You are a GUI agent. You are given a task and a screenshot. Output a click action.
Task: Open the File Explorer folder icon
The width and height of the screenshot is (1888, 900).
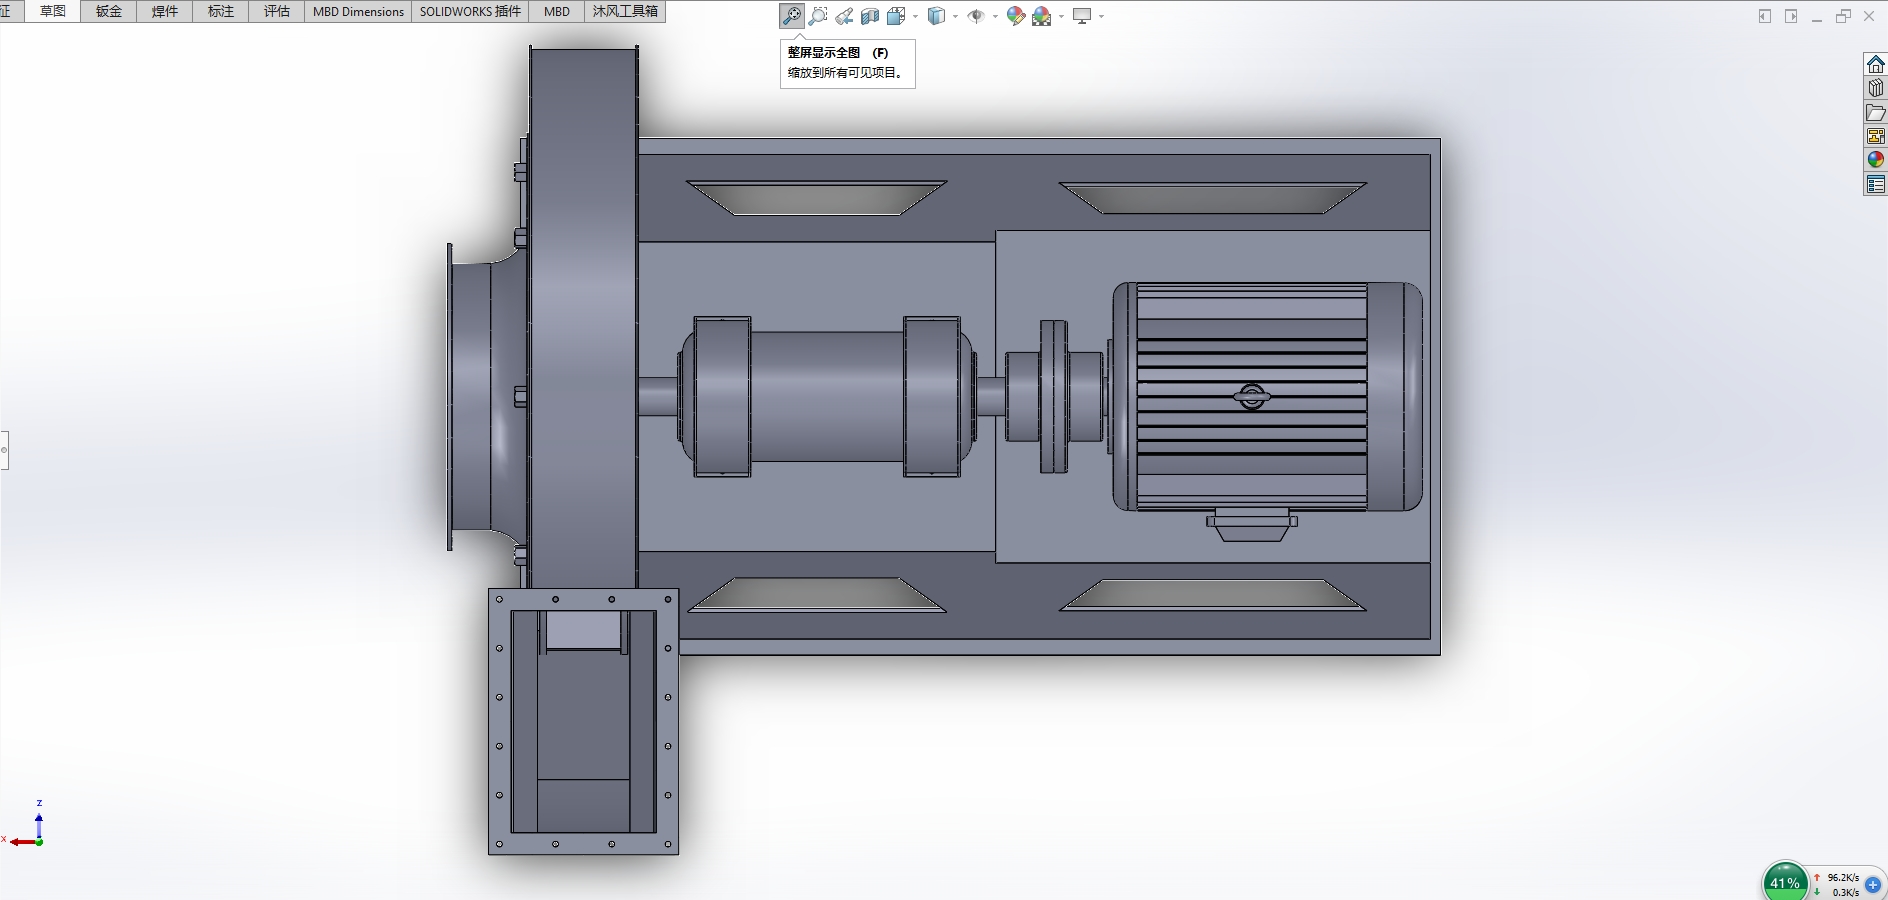click(1875, 112)
